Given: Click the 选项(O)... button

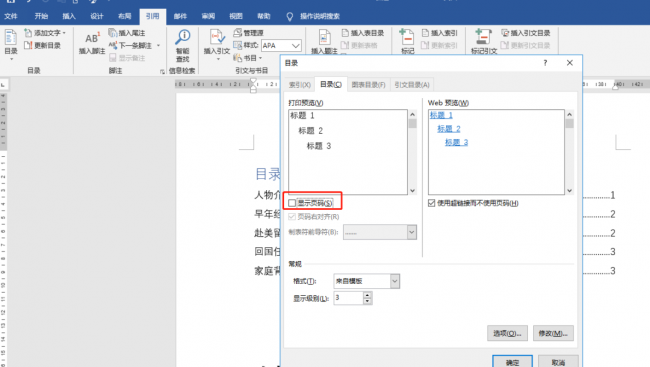Looking at the screenshot, I should pos(507,333).
